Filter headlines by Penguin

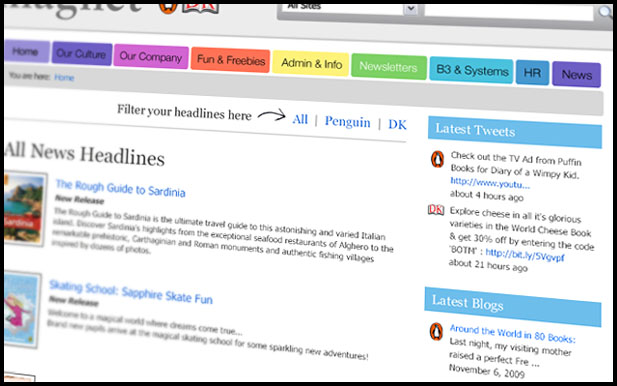[x=347, y=122]
